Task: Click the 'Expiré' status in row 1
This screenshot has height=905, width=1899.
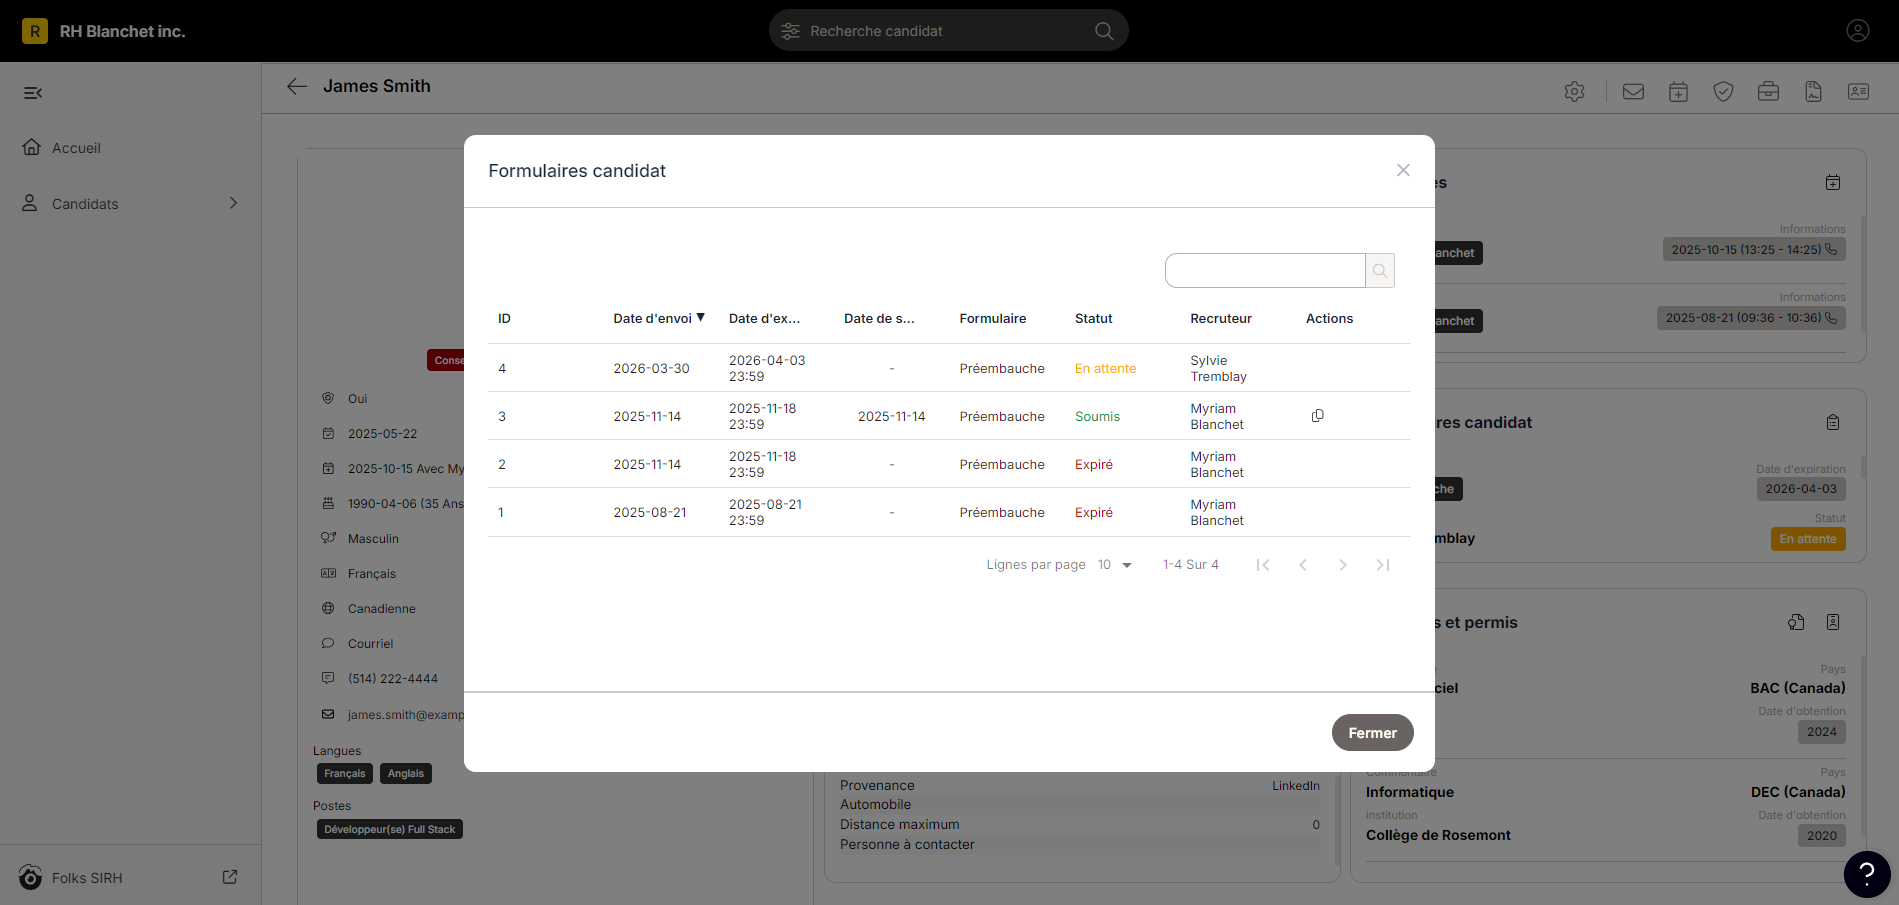Action: [1094, 513]
